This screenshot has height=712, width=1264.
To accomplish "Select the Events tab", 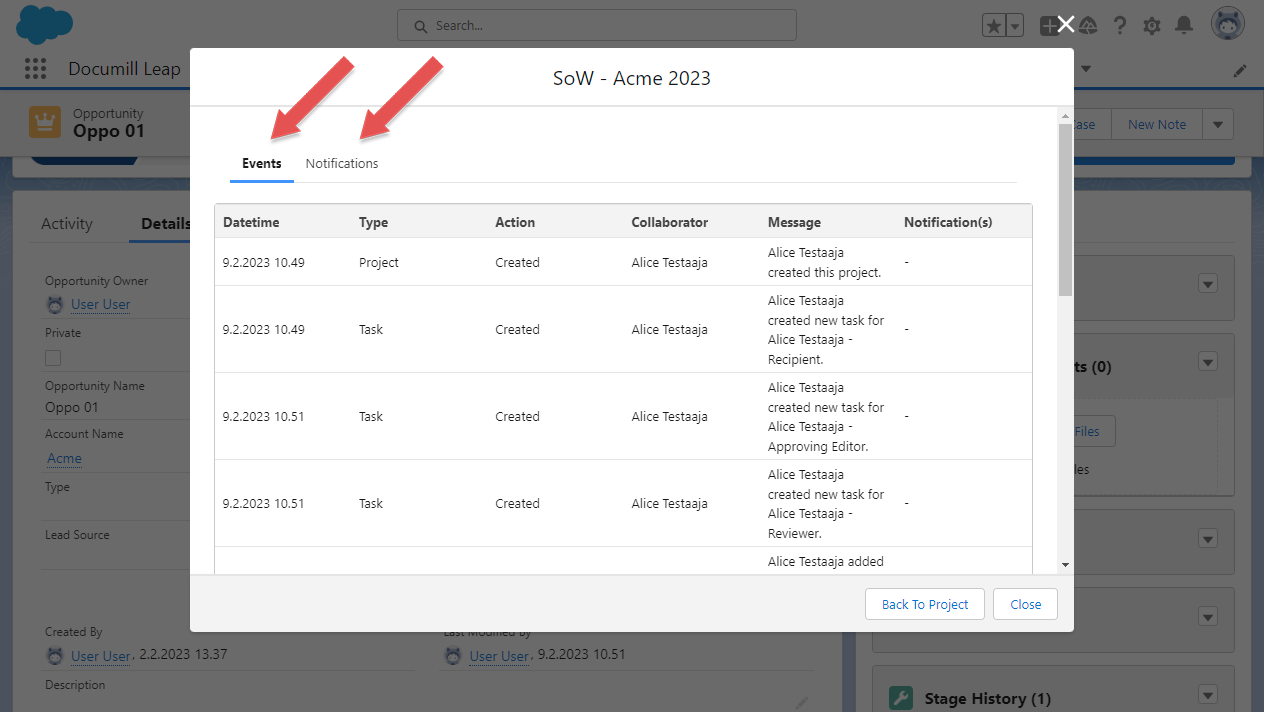I will (262, 163).
